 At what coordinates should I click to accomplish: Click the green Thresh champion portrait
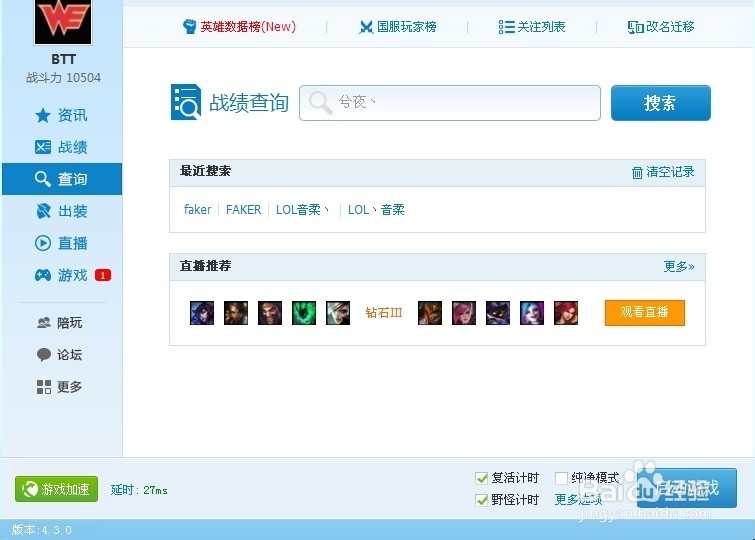(304, 313)
